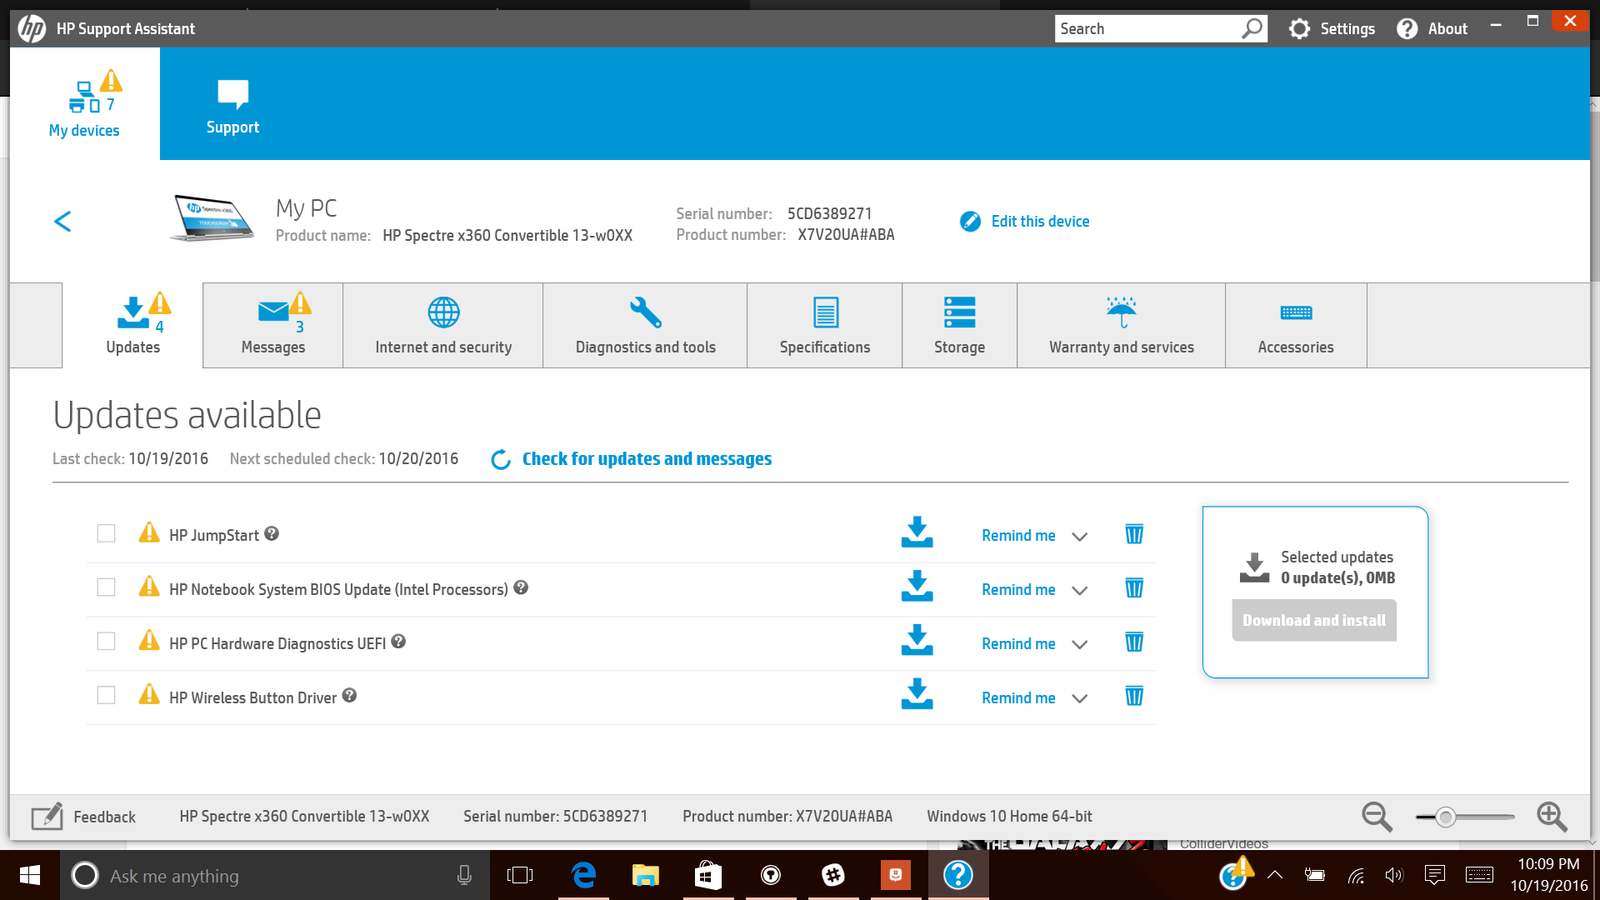The width and height of the screenshot is (1600, 900).
Task: Click the Download and install button
Action: click(x=1313, y=620)
